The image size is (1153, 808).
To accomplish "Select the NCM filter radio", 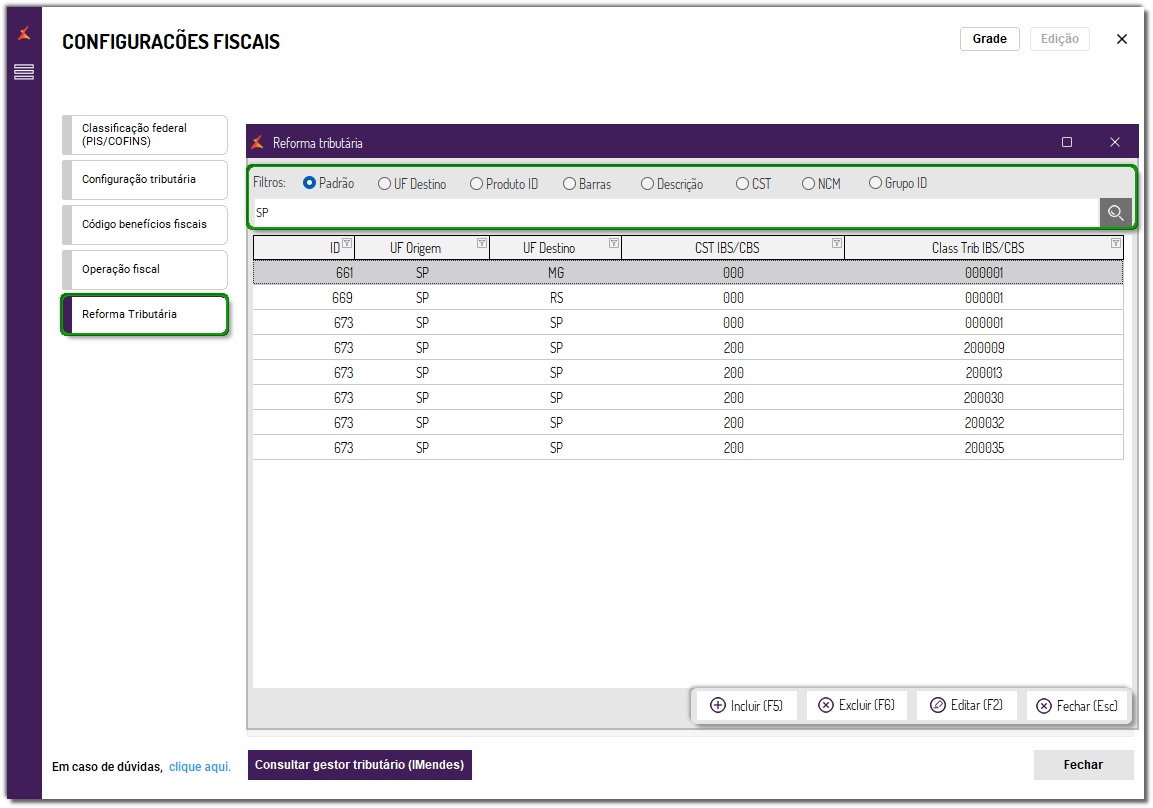I will (808, 184).
